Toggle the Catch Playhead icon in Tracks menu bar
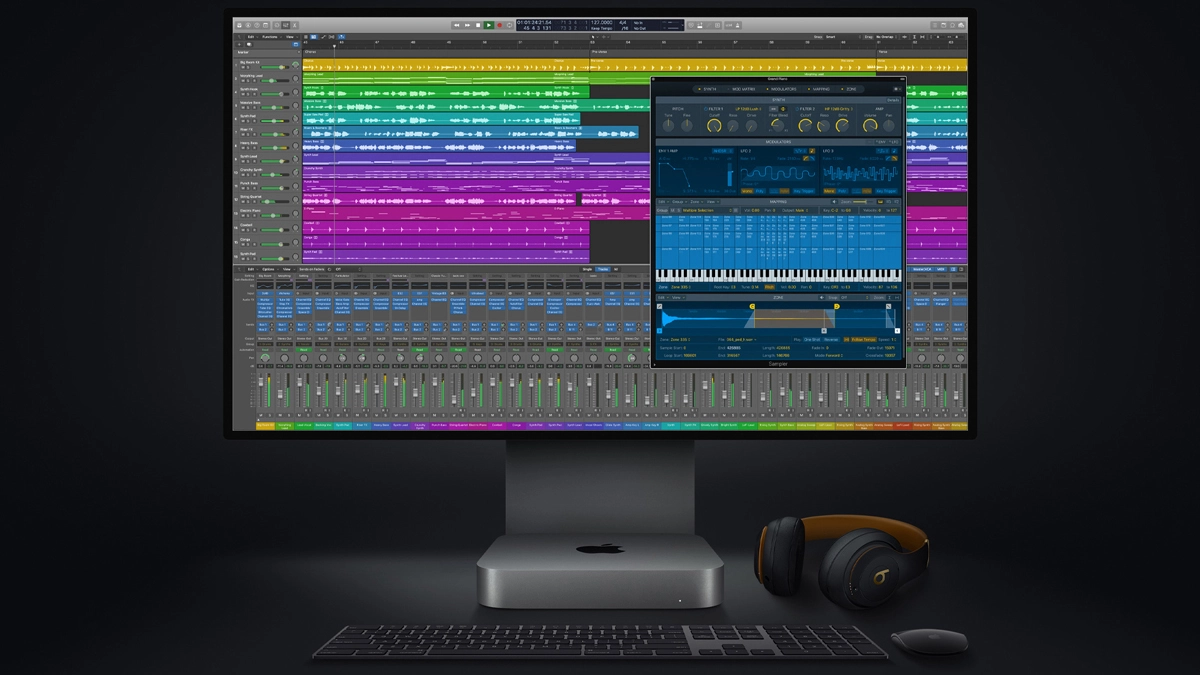Image resolution: width=1200 pixels, height=675 pixels. 342,37
